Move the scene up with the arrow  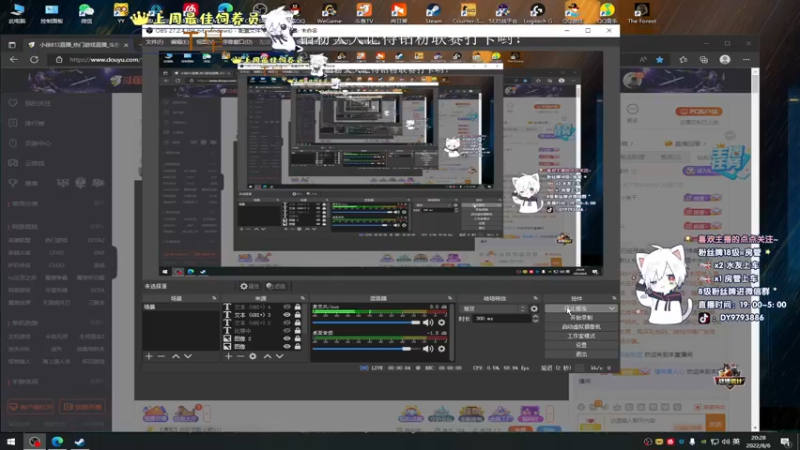pyautogui.click(x=176, y=356)
